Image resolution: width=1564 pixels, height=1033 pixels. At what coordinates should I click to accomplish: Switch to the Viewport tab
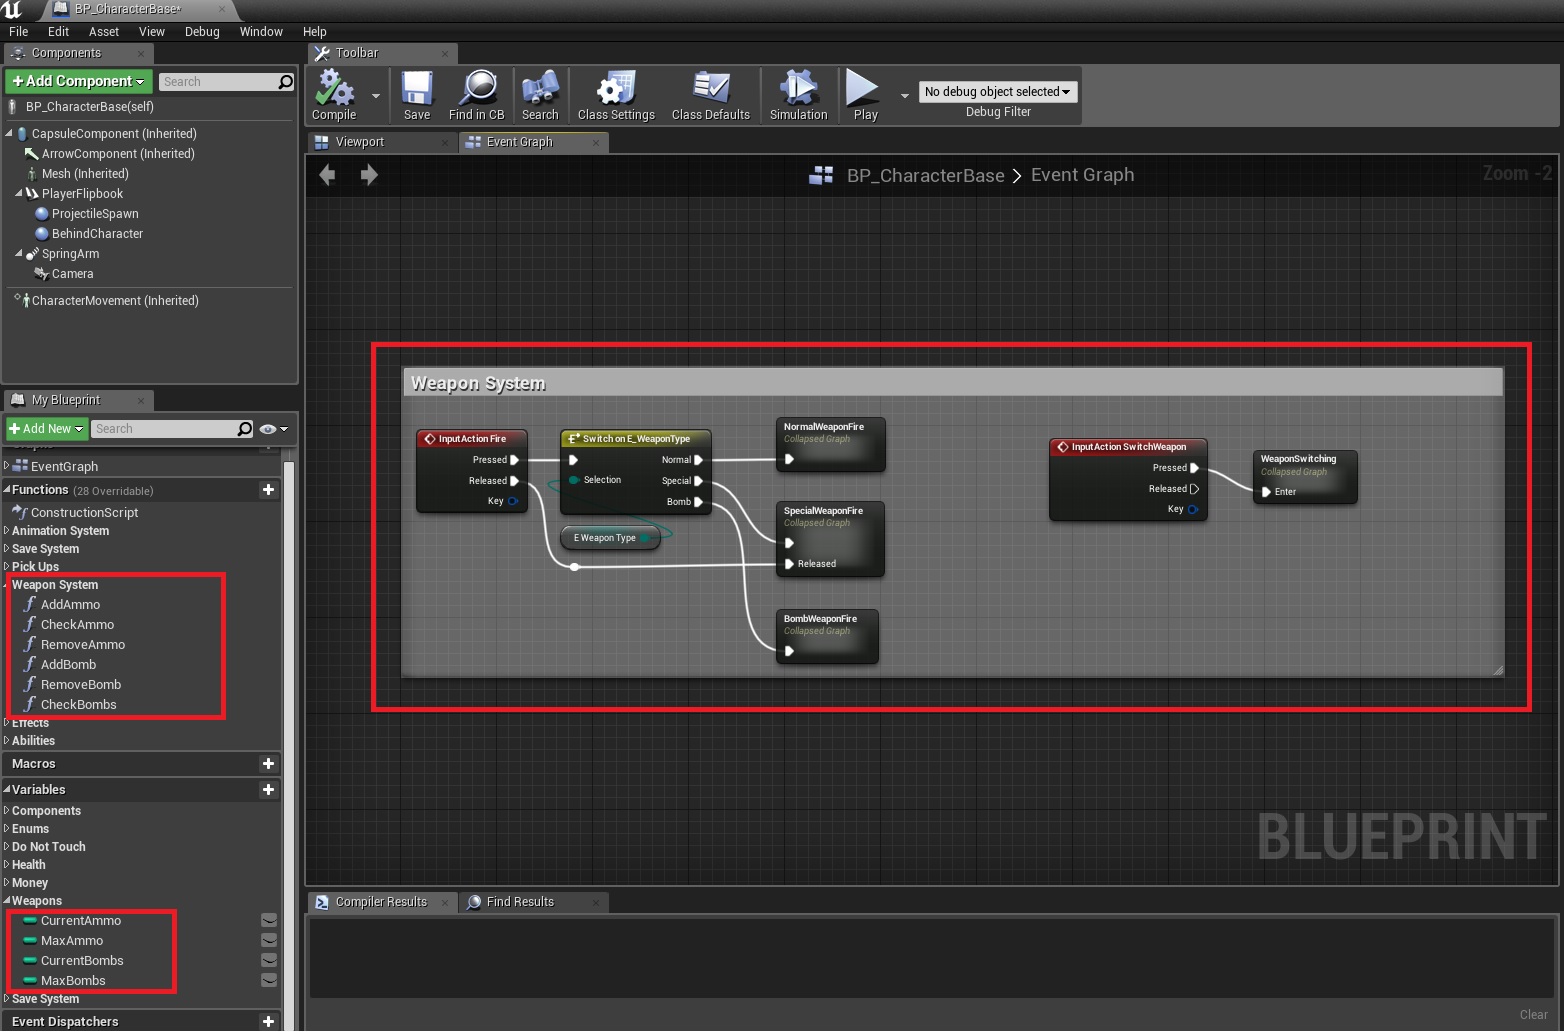(359, 142)
